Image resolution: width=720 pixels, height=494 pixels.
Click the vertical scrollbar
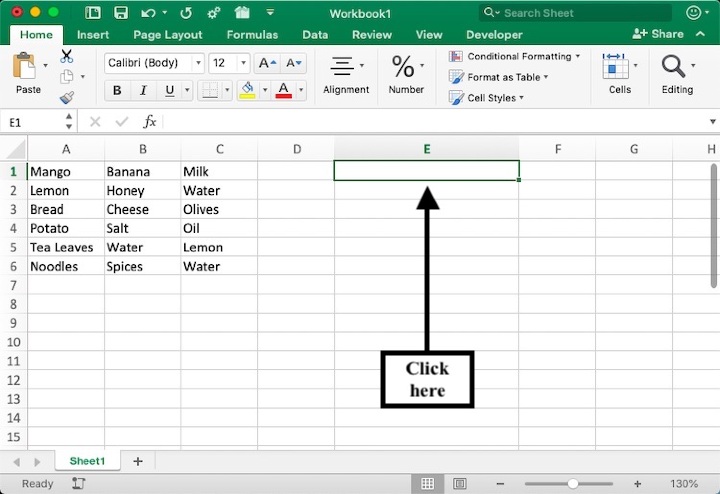[x=713, y=226]
